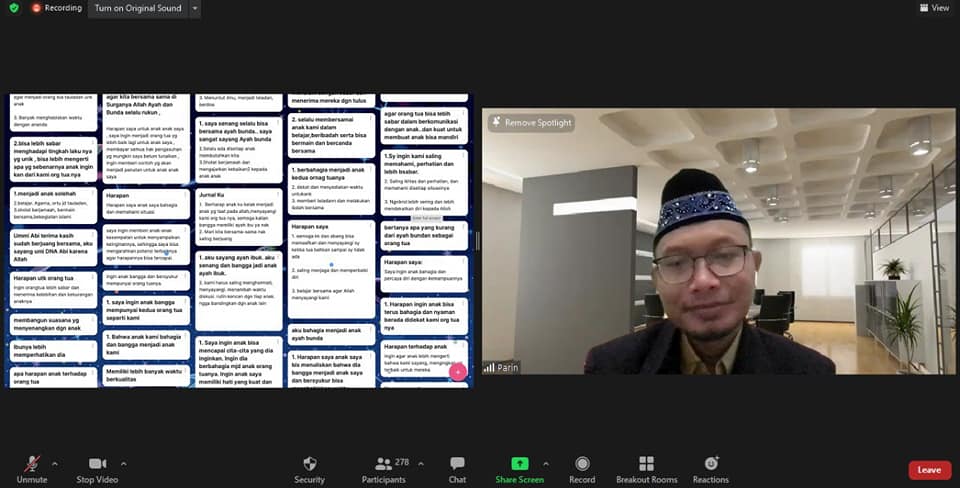This screenshot has width=960, height=488.
Task: Expand audio options arrow next to Unmute
Action: tap(54, 463)
